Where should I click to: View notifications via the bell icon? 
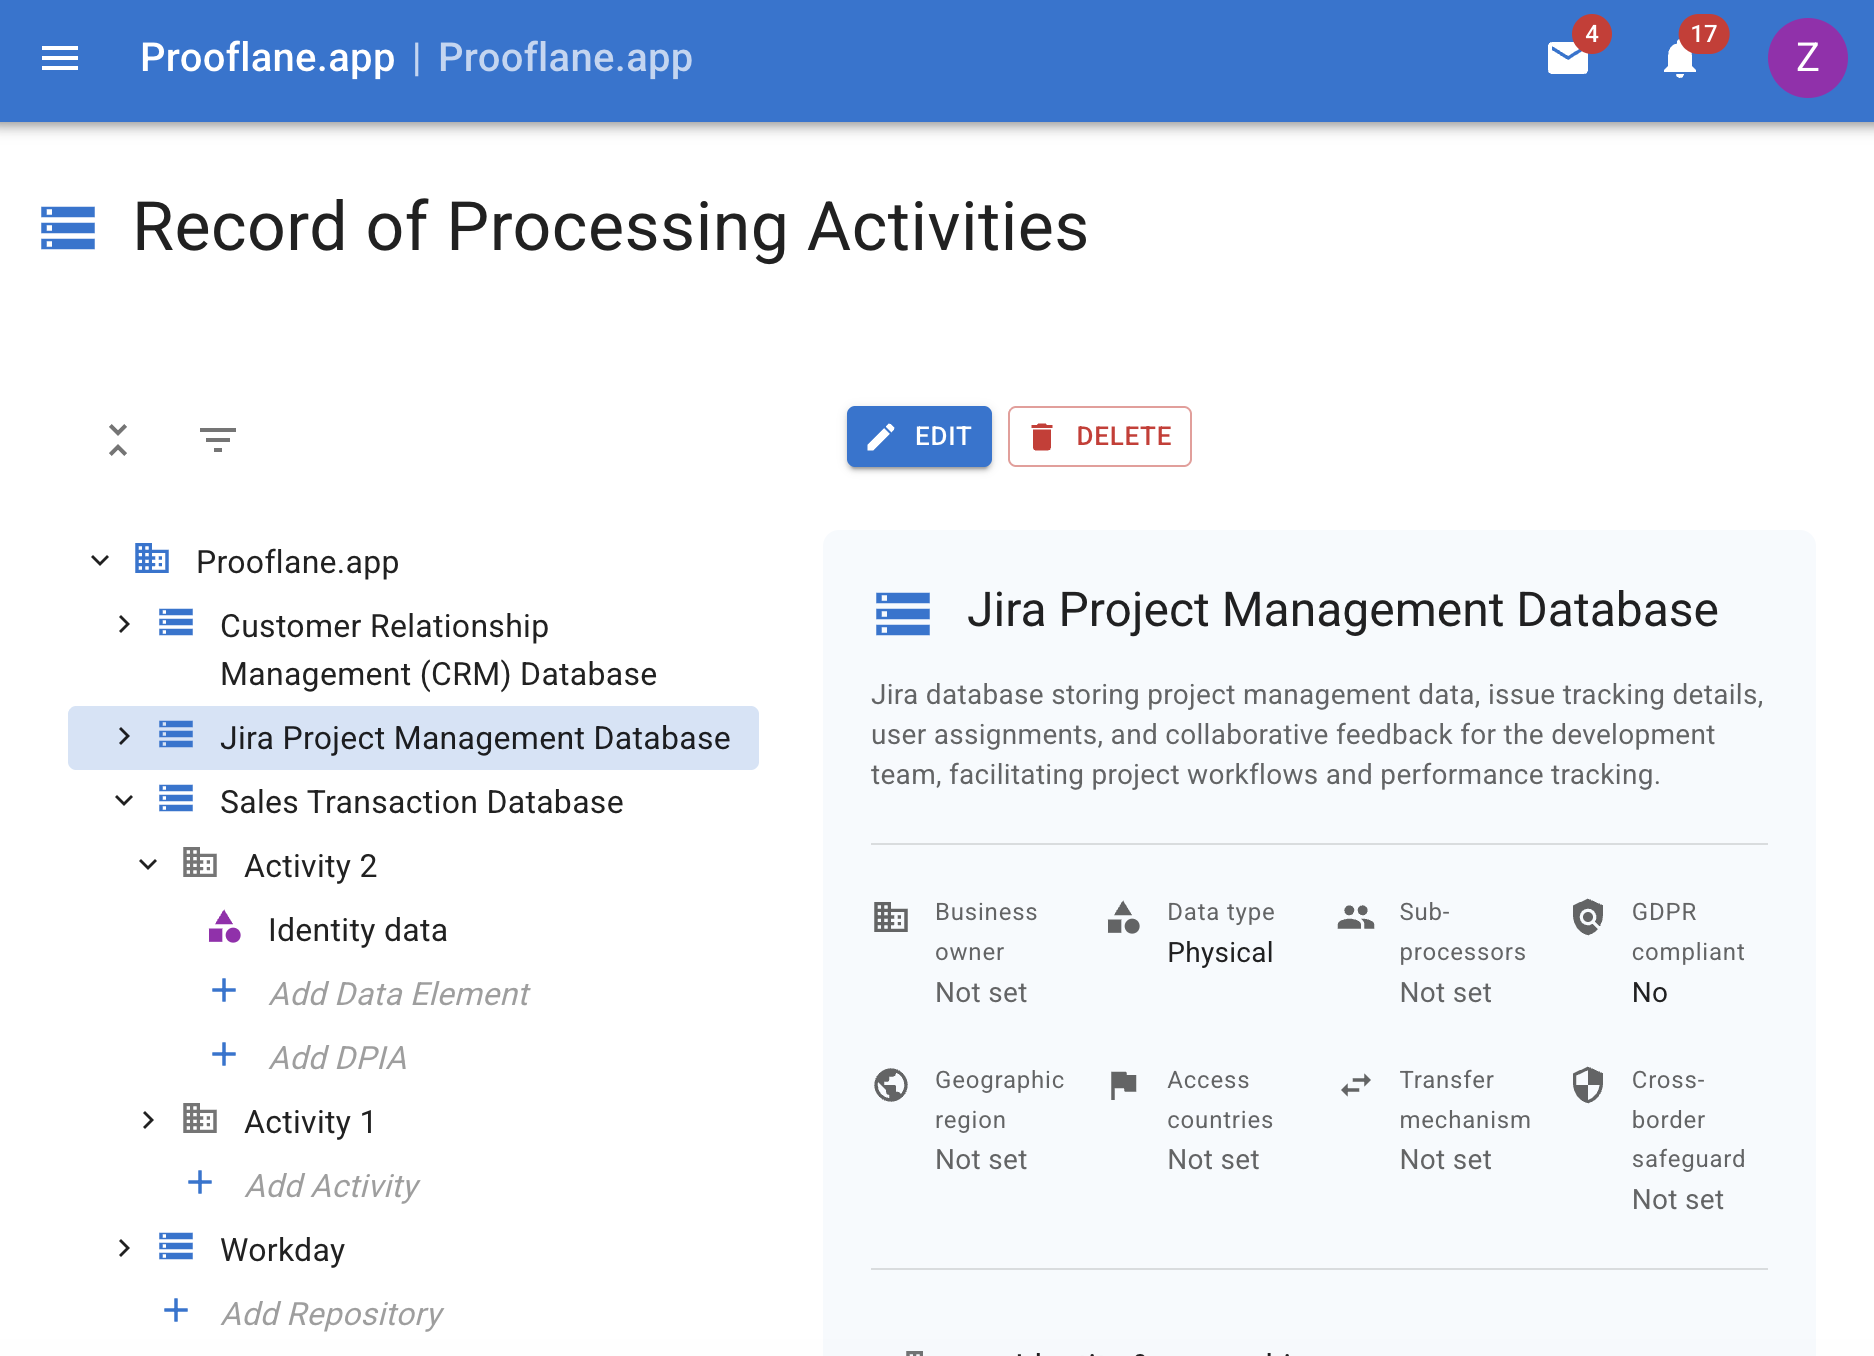click(x=1679, y=60)
